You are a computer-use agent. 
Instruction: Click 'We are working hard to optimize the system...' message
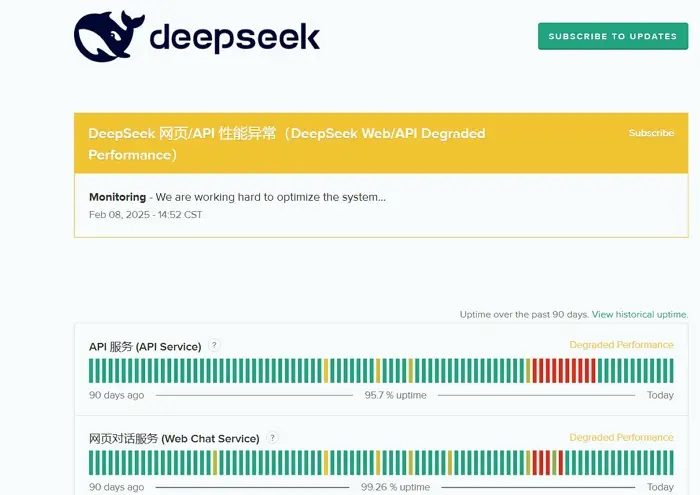click(271, 197)
